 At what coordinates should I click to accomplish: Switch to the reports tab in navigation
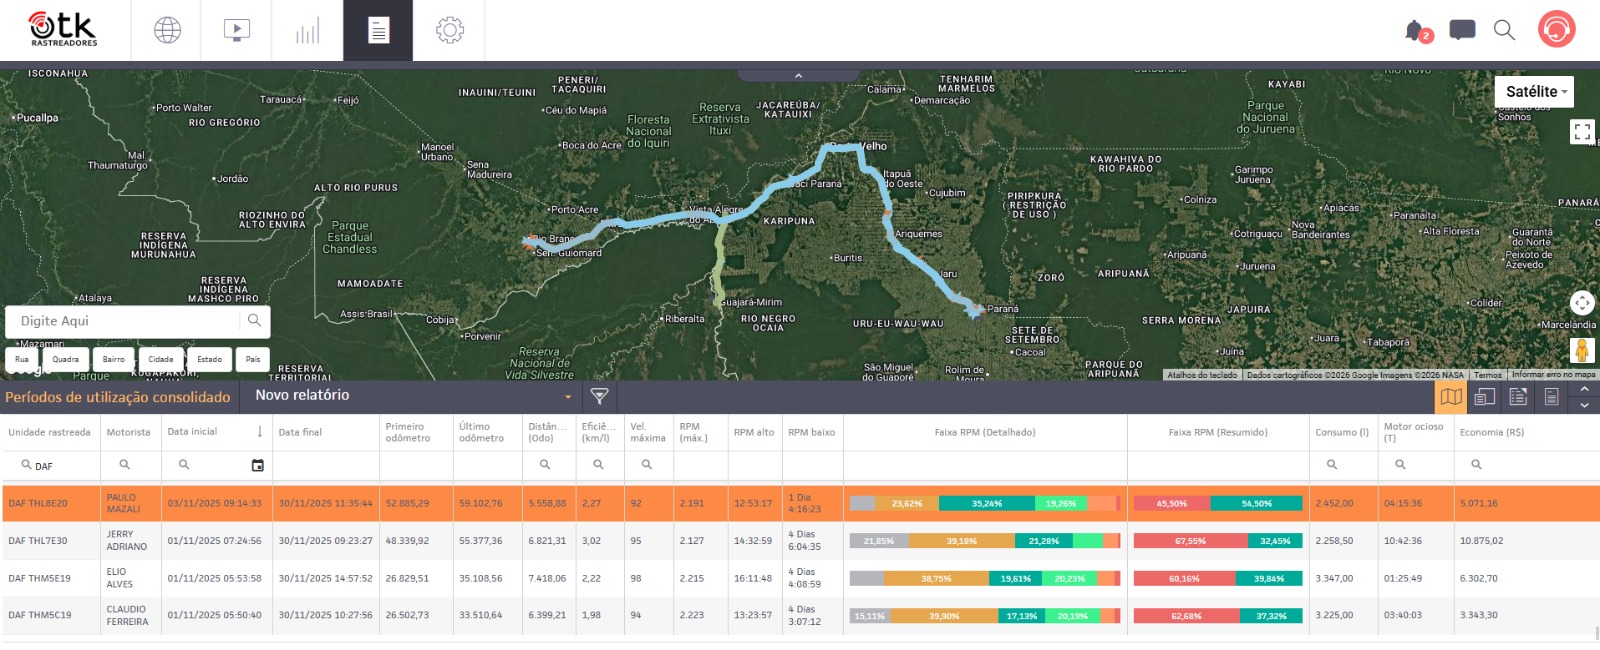pyautogui.click(x=378, y=30)
